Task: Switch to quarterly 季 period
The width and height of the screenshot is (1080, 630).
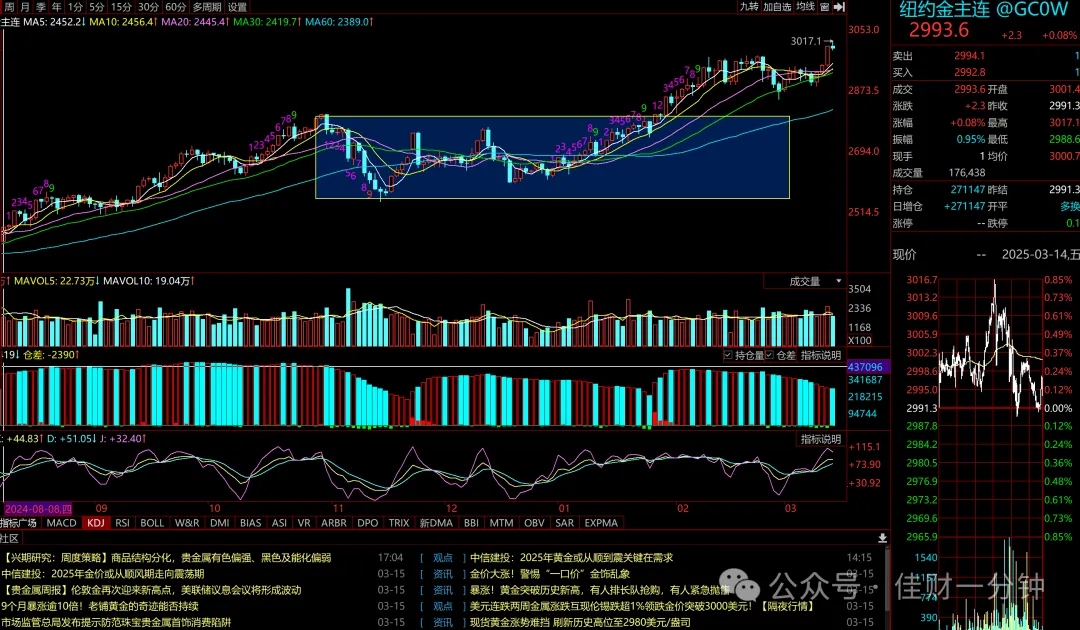Action: coord(41,7)
